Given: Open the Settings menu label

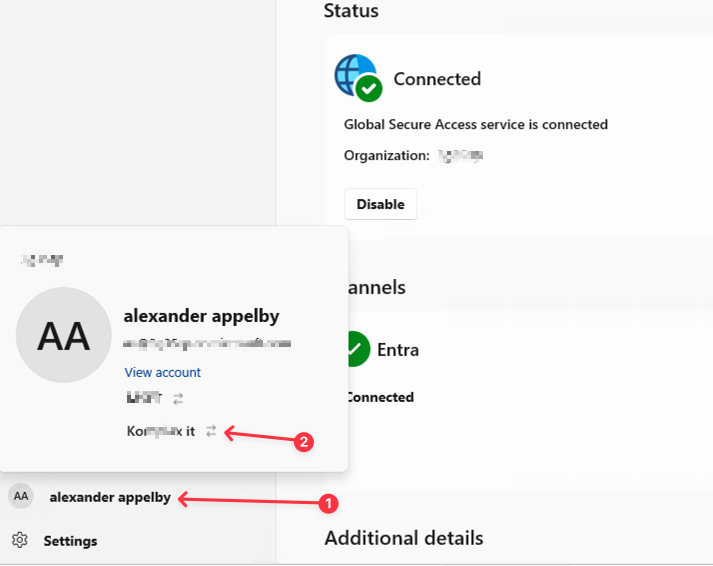Looking at the screenshot, I should click(70, 541).
